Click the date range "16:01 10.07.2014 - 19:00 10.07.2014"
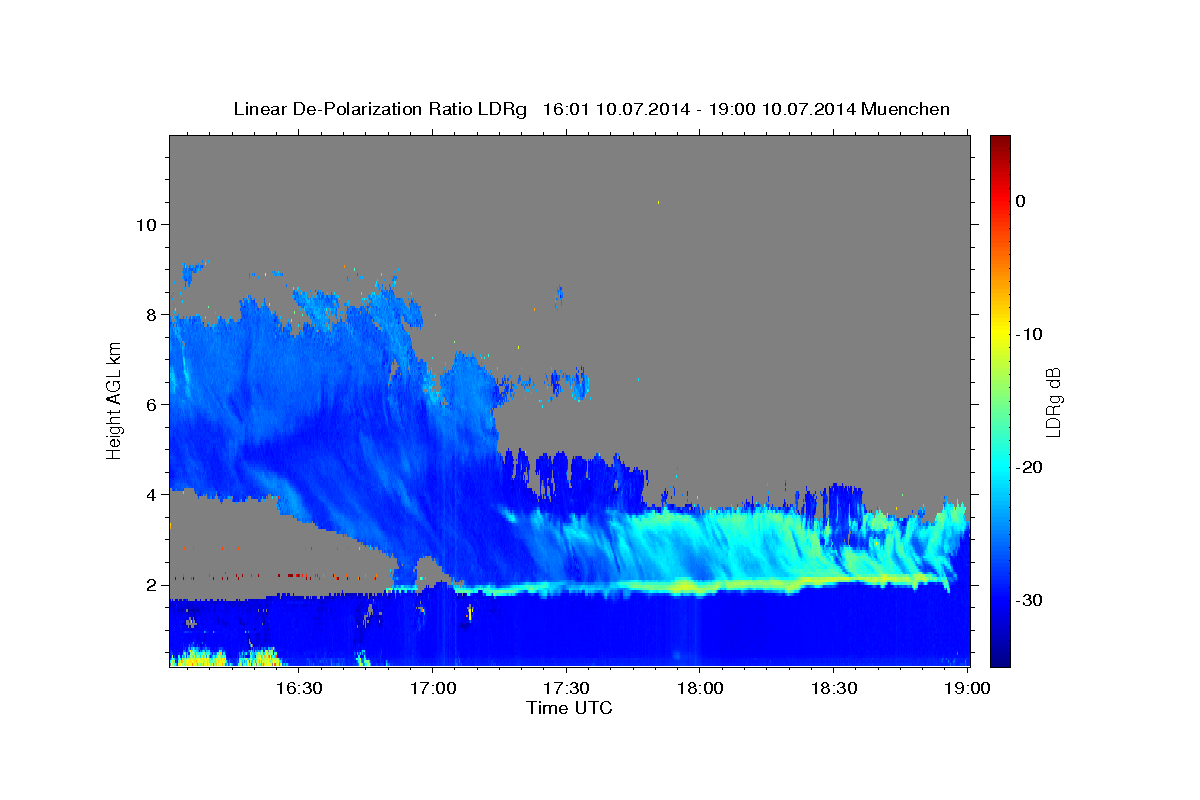Screen dimensions: 1200x800 [x=698, y=109]
